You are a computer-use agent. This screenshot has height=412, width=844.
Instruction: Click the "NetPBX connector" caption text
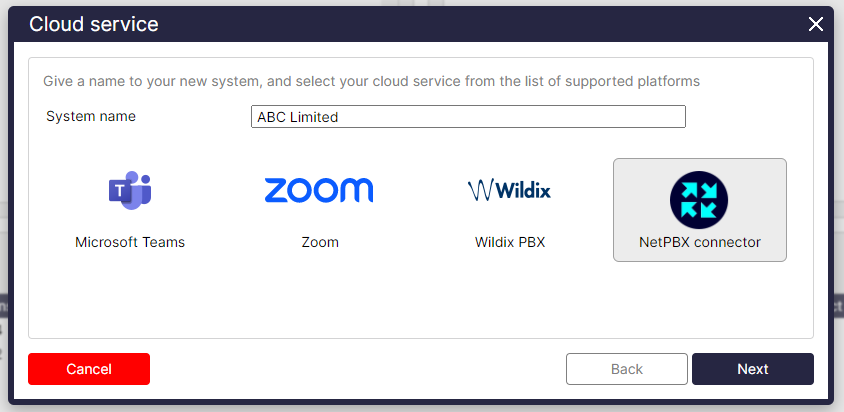pos(700,242)
